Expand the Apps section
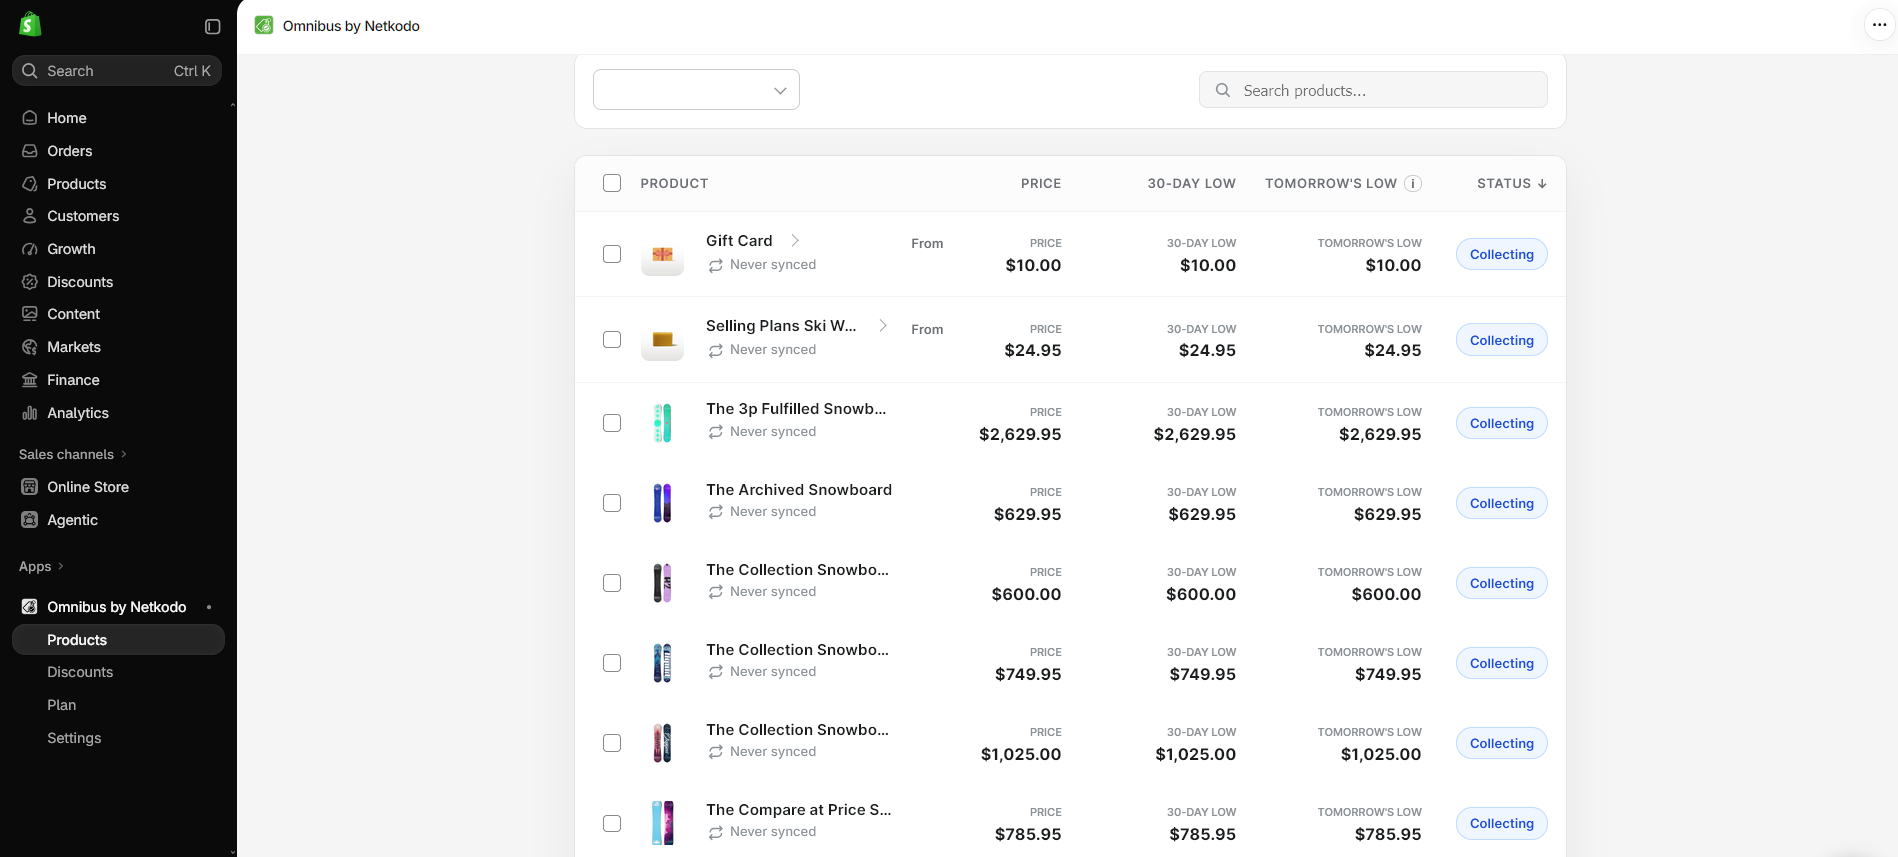Screen dimensions: 1898x857 pos(41,566)
